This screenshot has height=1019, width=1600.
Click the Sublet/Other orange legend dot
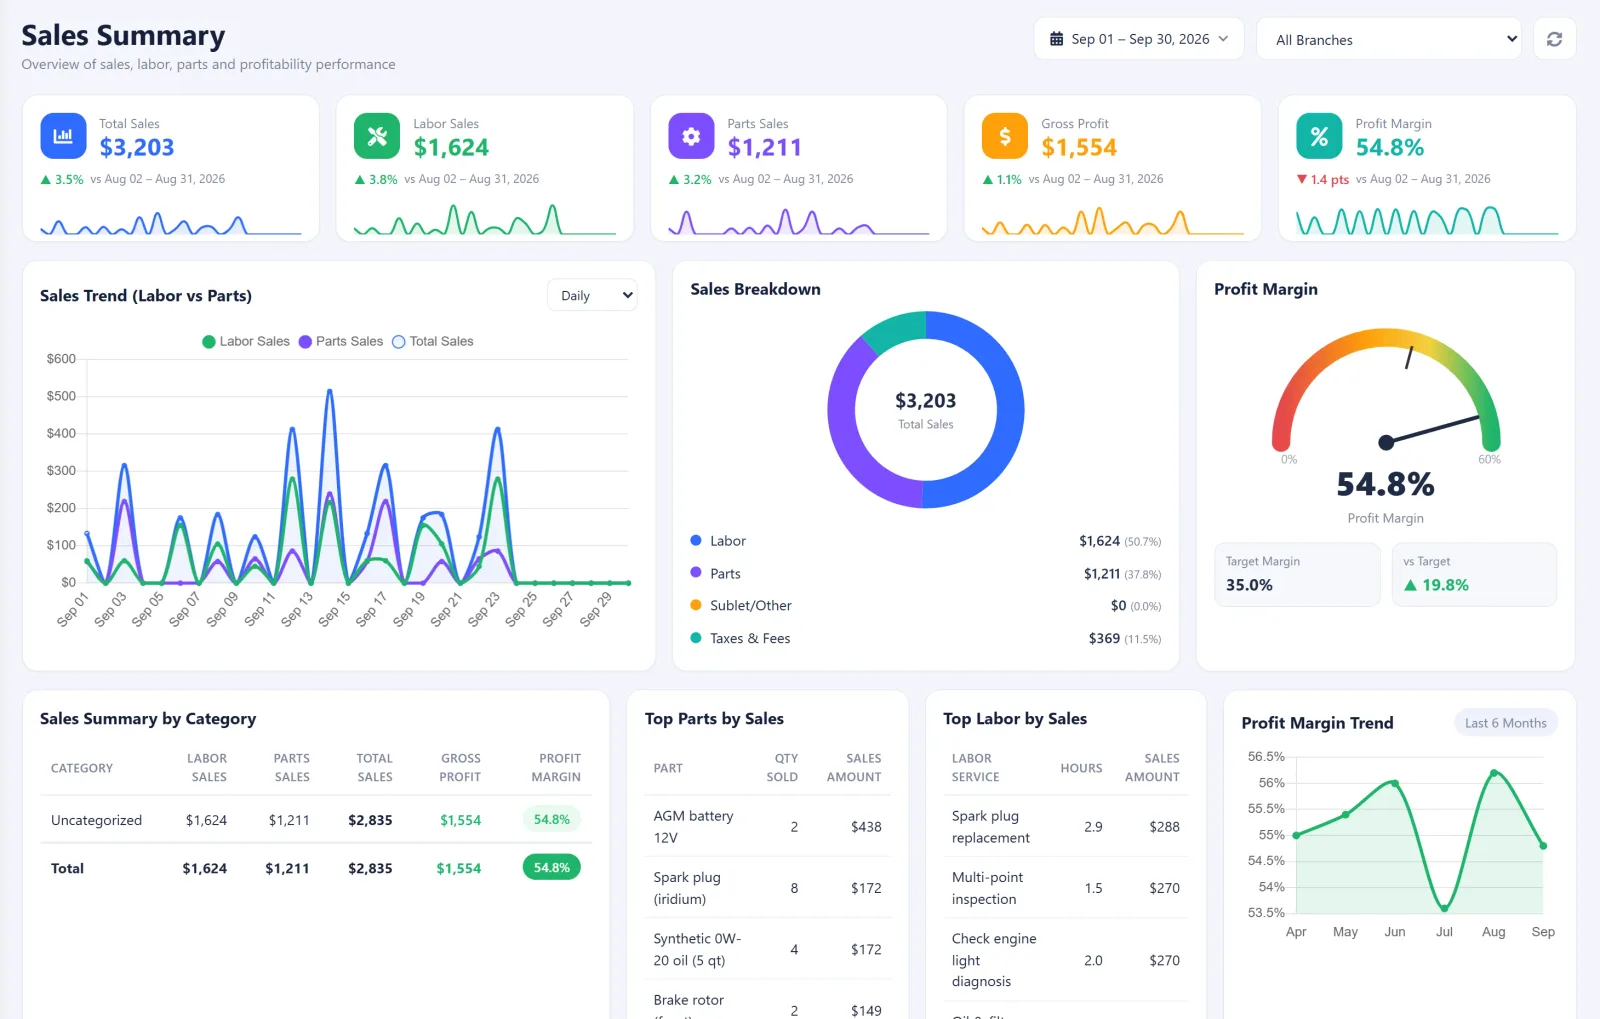click(696, 605)
